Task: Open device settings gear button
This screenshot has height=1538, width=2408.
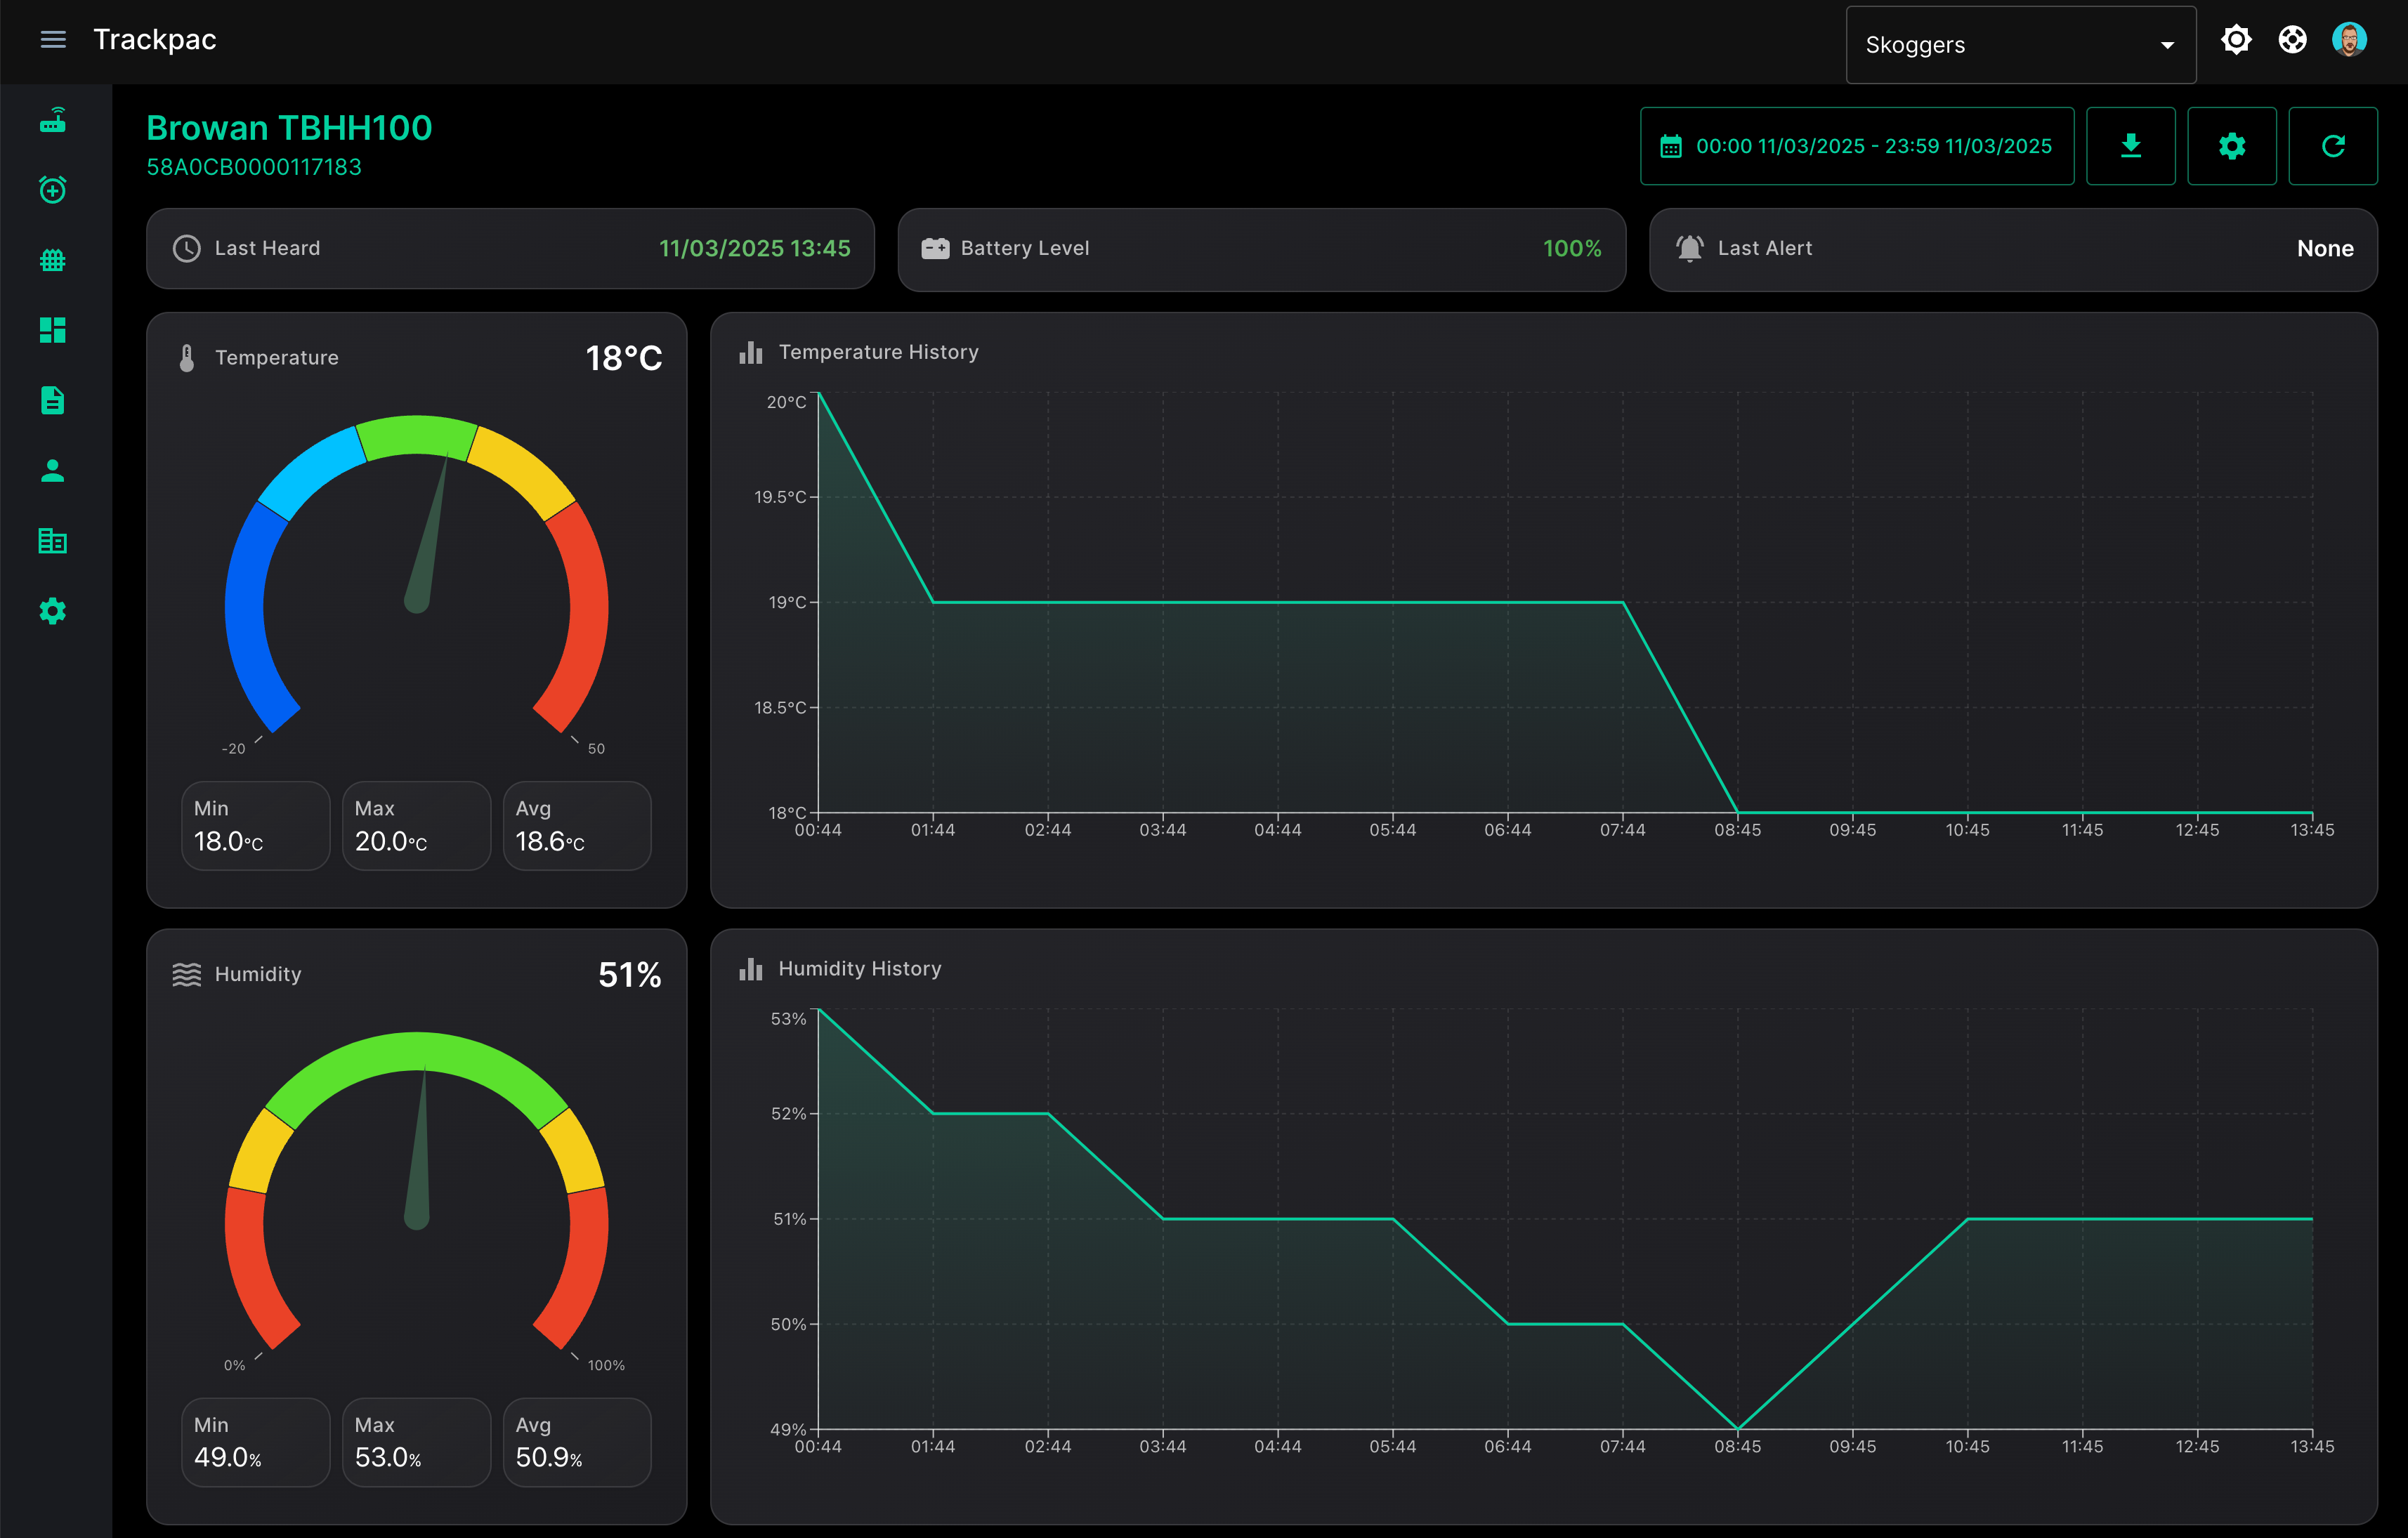Action: pyautogui.click(x=2232, y=146)
